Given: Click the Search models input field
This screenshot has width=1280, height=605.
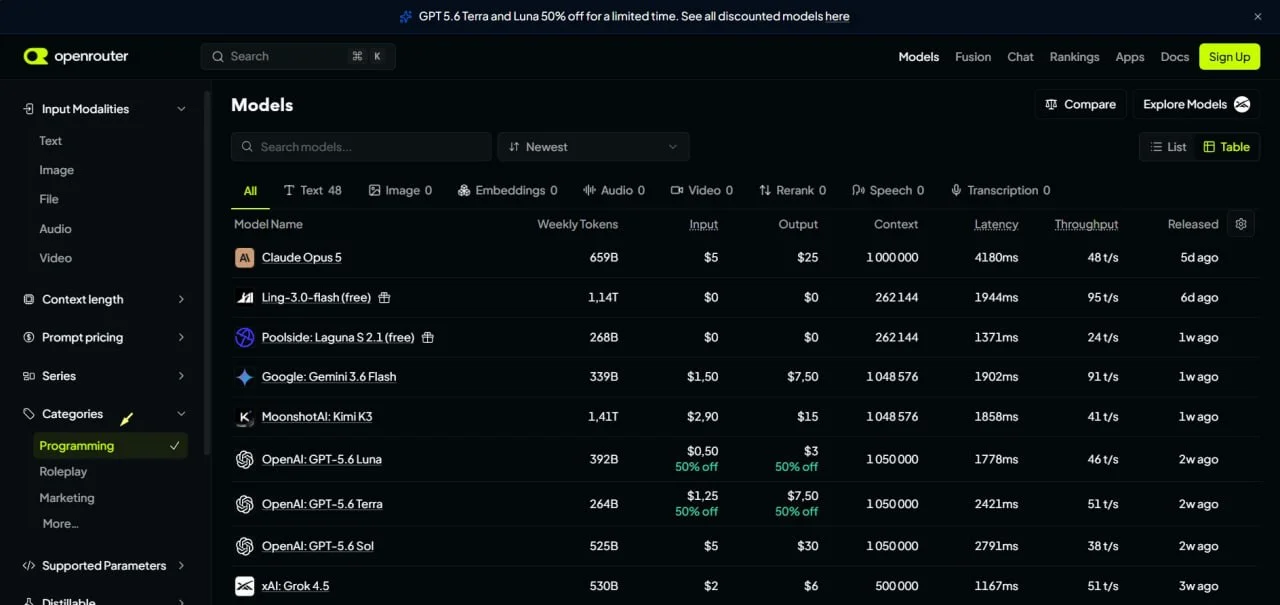Looking at the screenshot, I should 361,147.
